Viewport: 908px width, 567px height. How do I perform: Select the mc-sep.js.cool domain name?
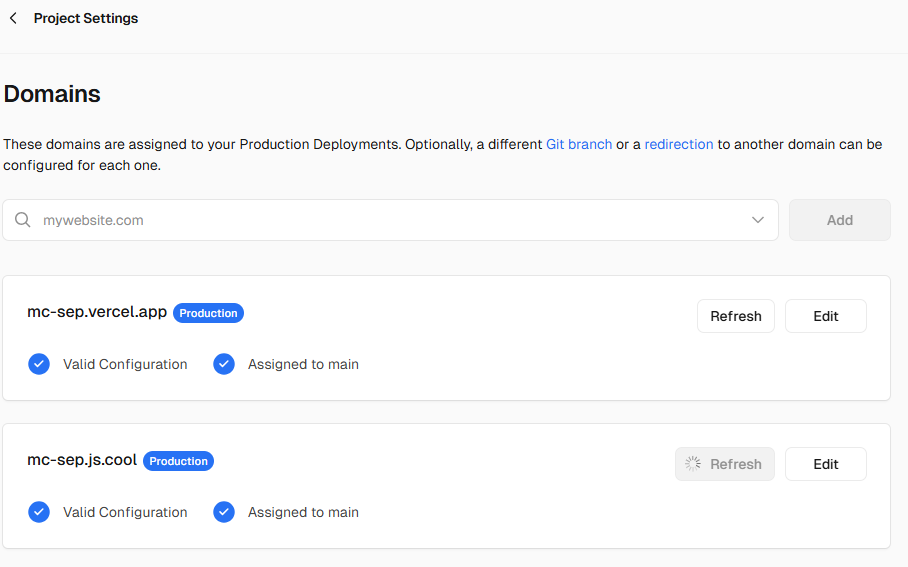coord(82,460)
